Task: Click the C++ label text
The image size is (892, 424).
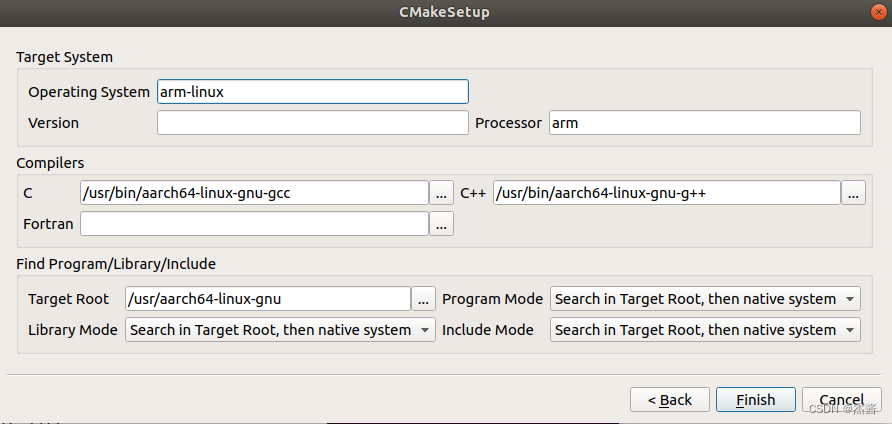Action: (473, 194)
